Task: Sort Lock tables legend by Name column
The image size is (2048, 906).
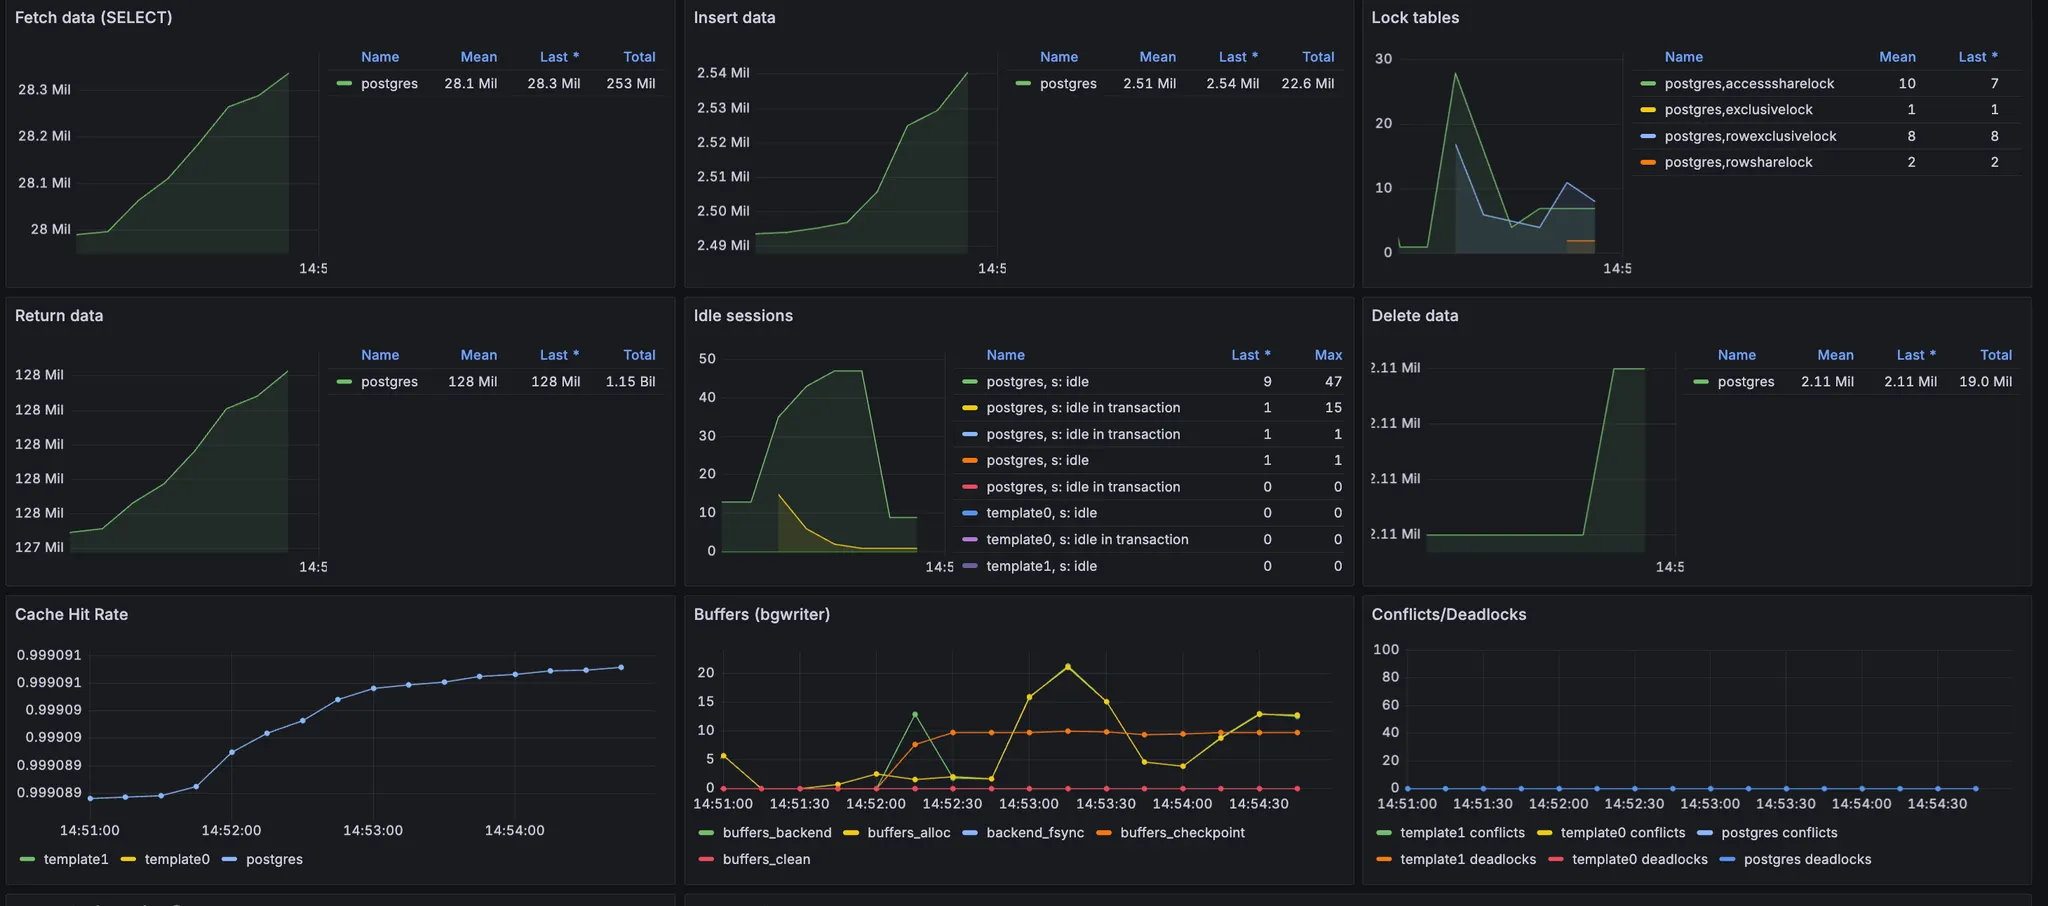Action: point(1683,57)
